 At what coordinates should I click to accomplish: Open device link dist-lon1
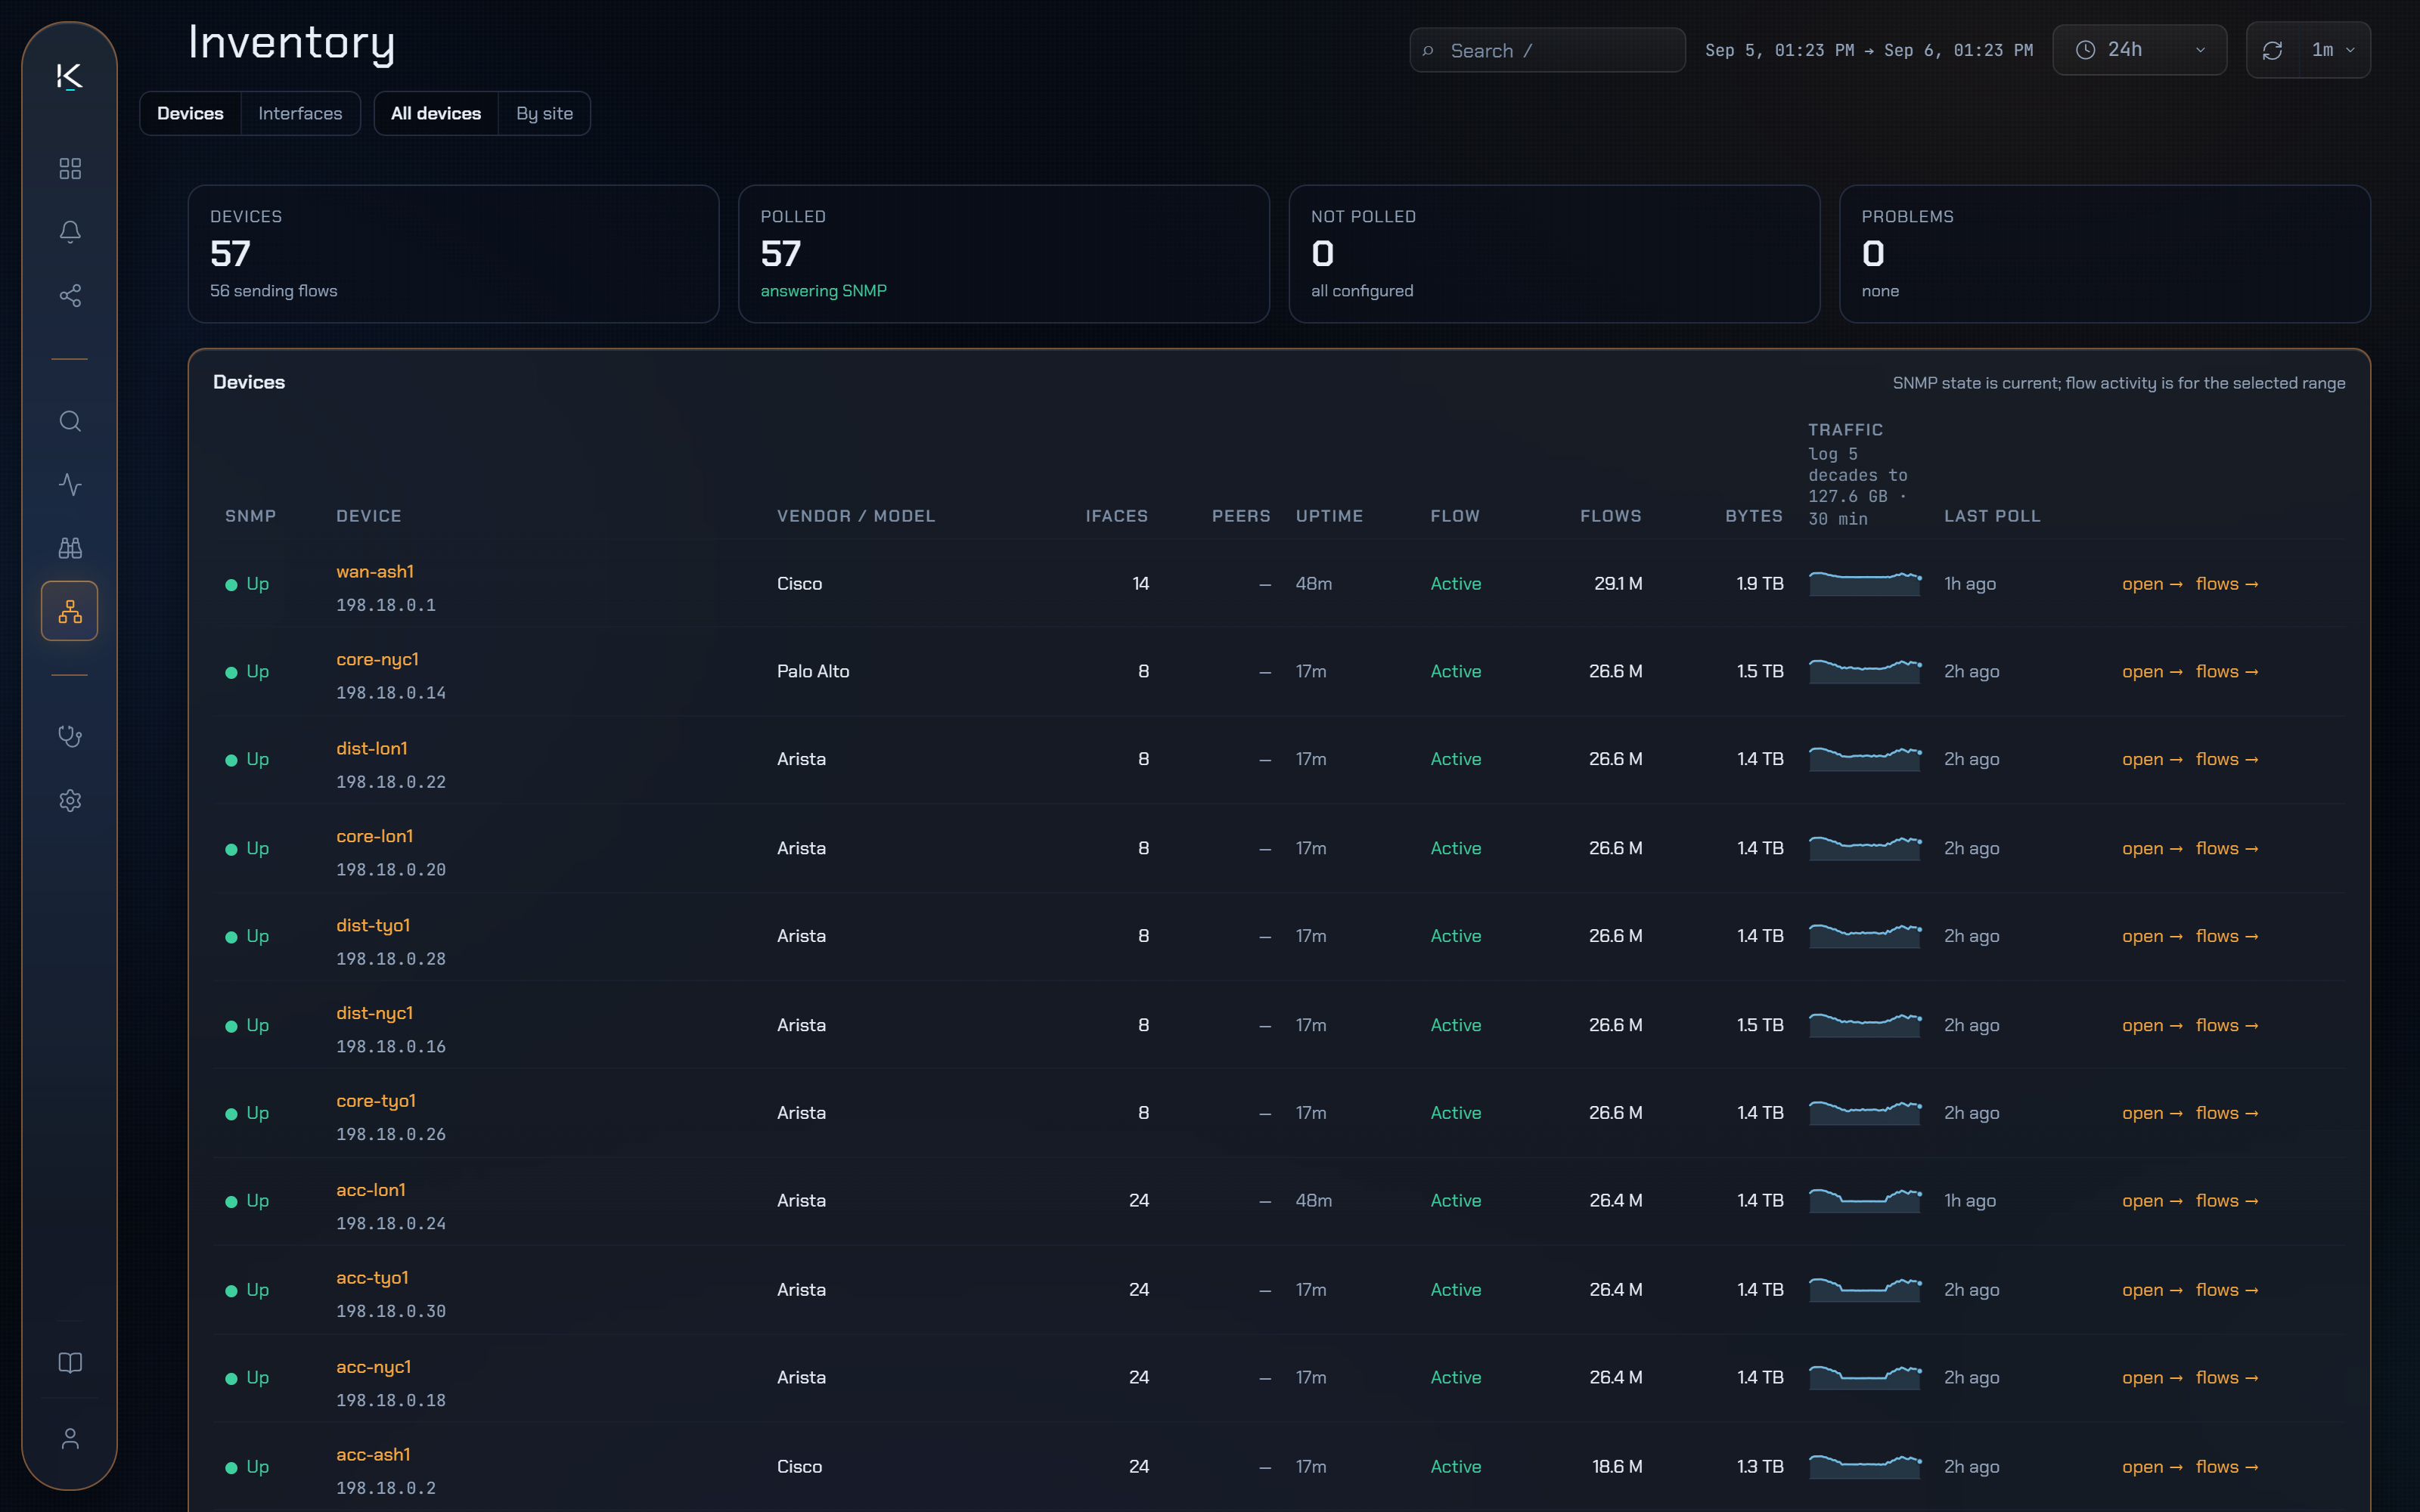[x=372, y=748]
